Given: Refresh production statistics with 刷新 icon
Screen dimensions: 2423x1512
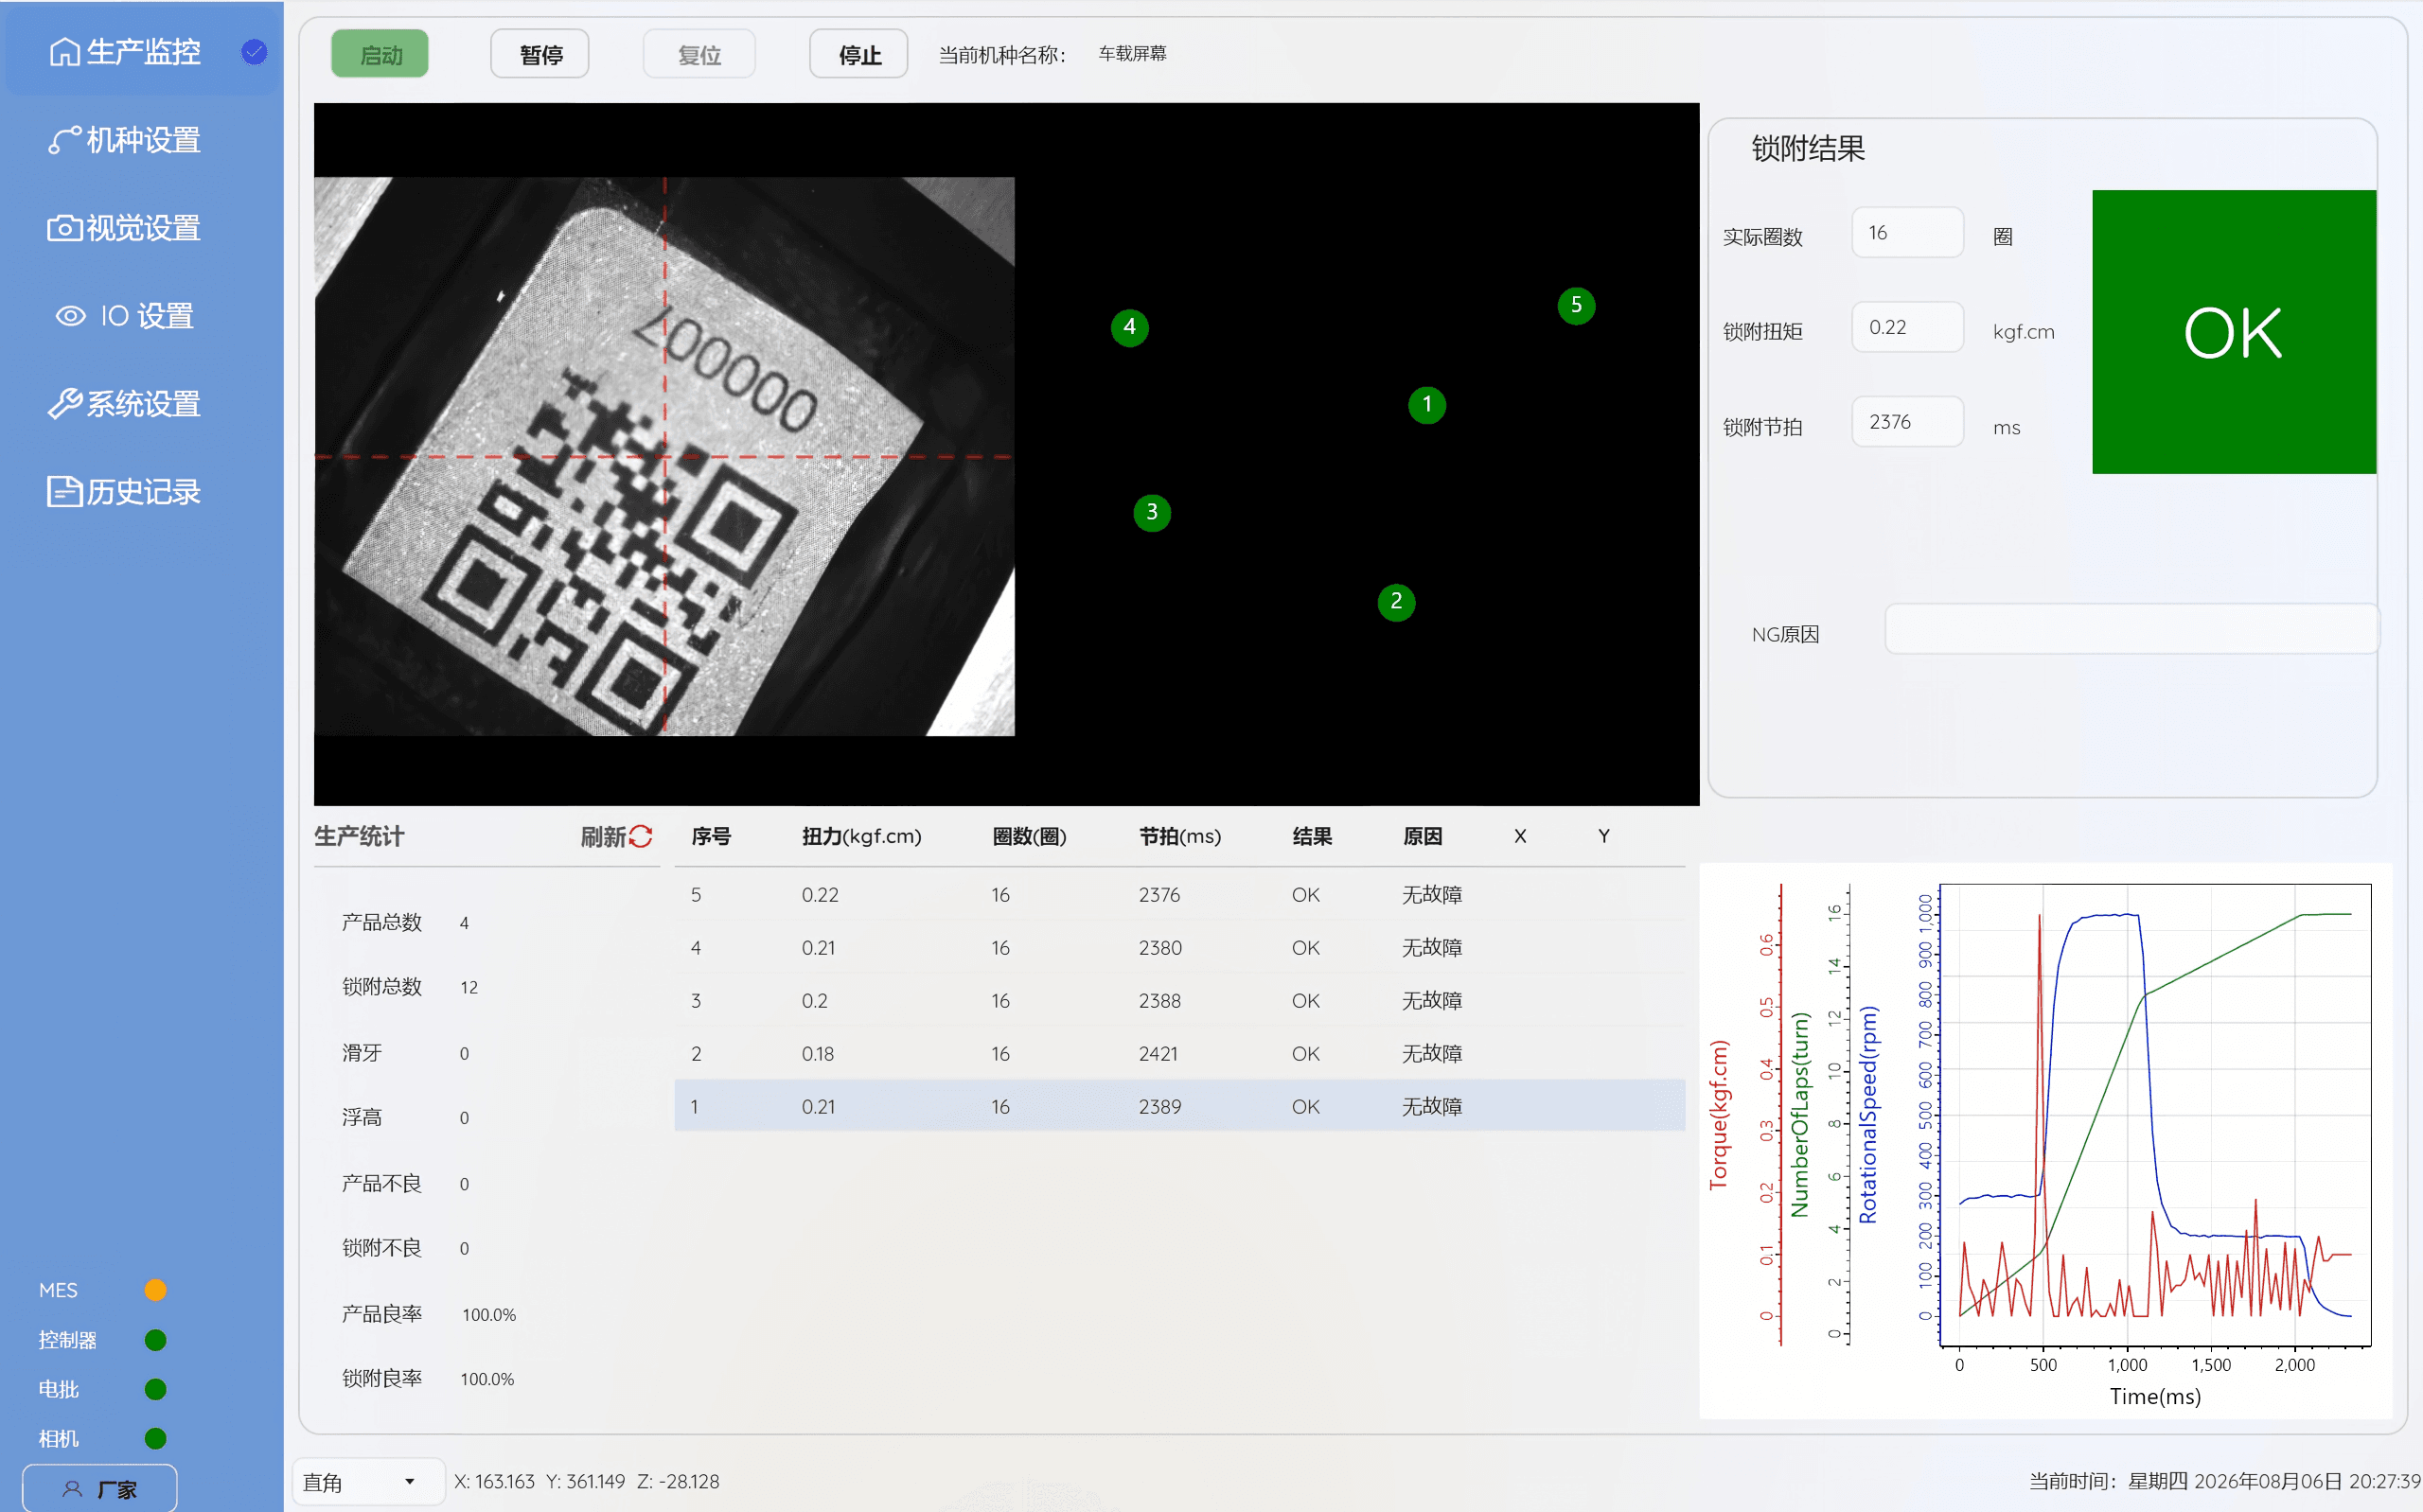Looking at the screenshot, I should [641, 836].
